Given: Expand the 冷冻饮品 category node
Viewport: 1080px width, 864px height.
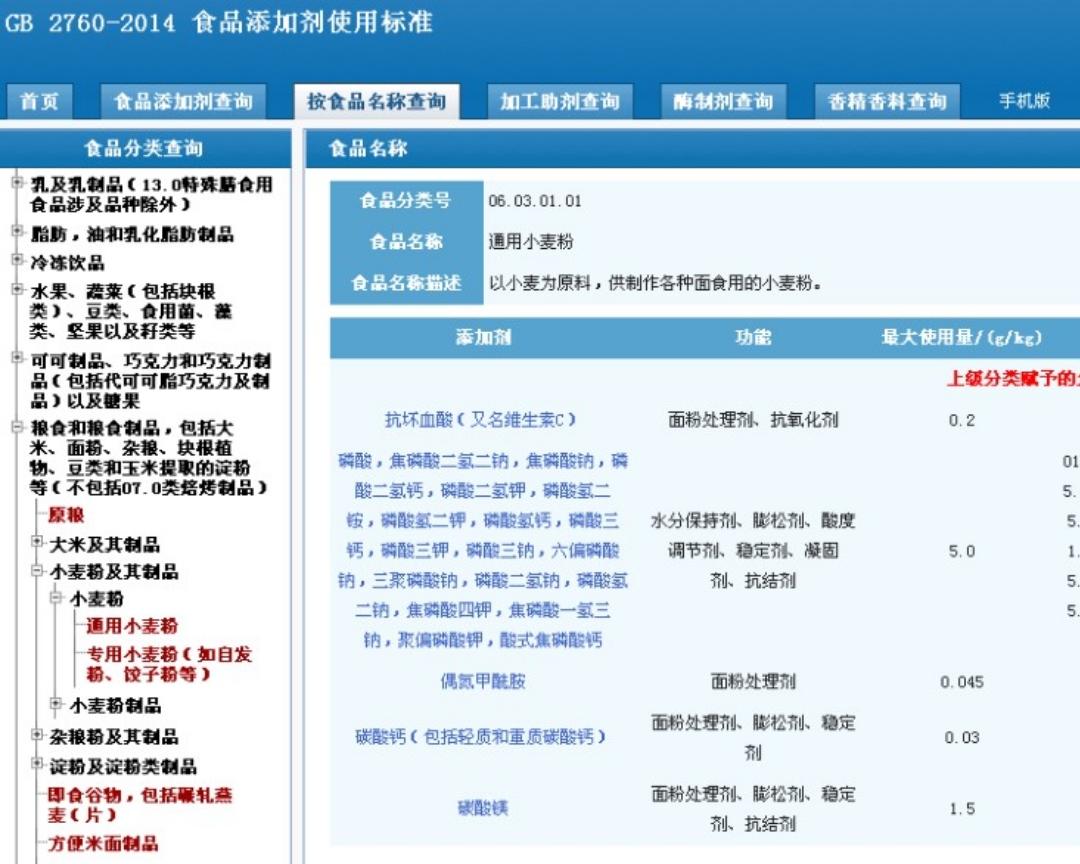Looking at the screenshot, I should tap(17, 261).
